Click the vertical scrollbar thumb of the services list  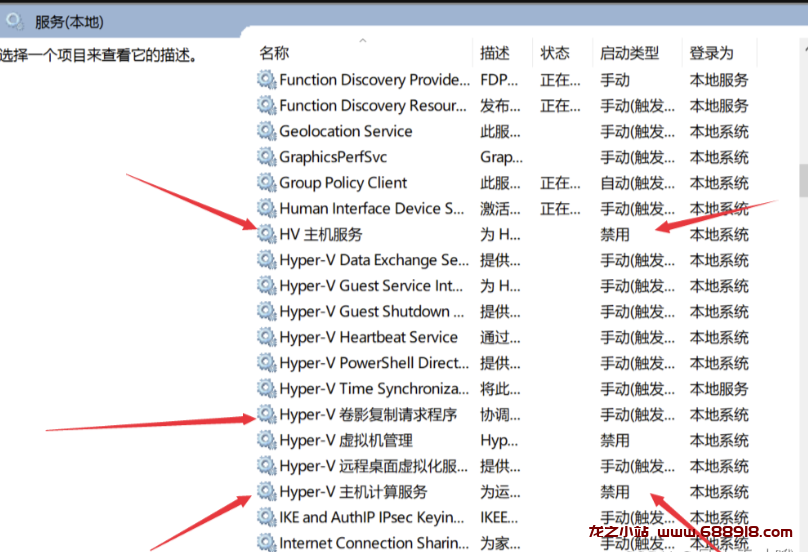pos(803,180)
